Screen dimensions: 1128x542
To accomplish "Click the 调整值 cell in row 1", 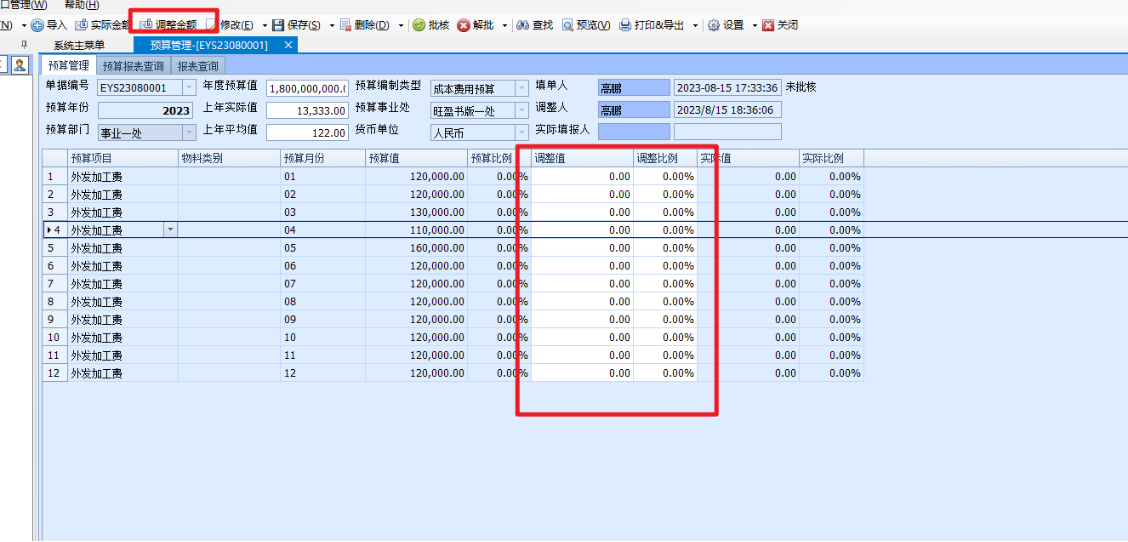I will click(x=582, y=176).
